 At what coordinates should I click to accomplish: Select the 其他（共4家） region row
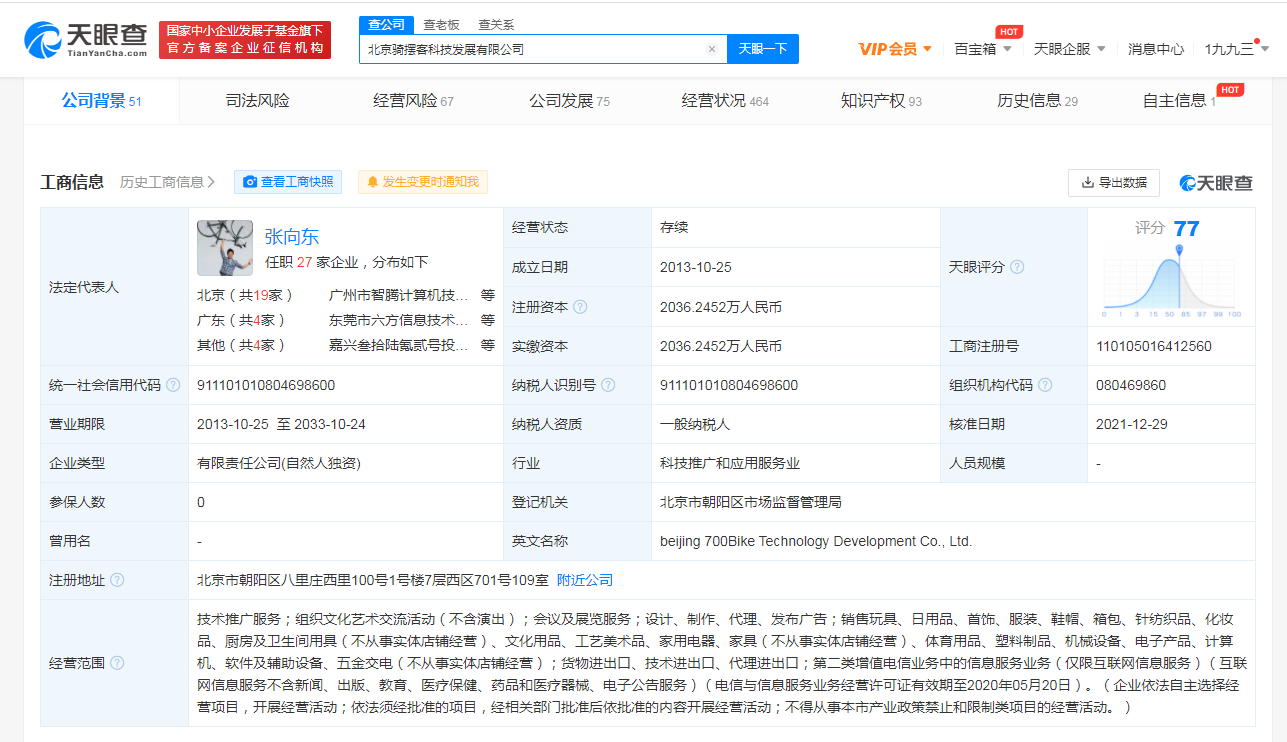pos(242,345)
